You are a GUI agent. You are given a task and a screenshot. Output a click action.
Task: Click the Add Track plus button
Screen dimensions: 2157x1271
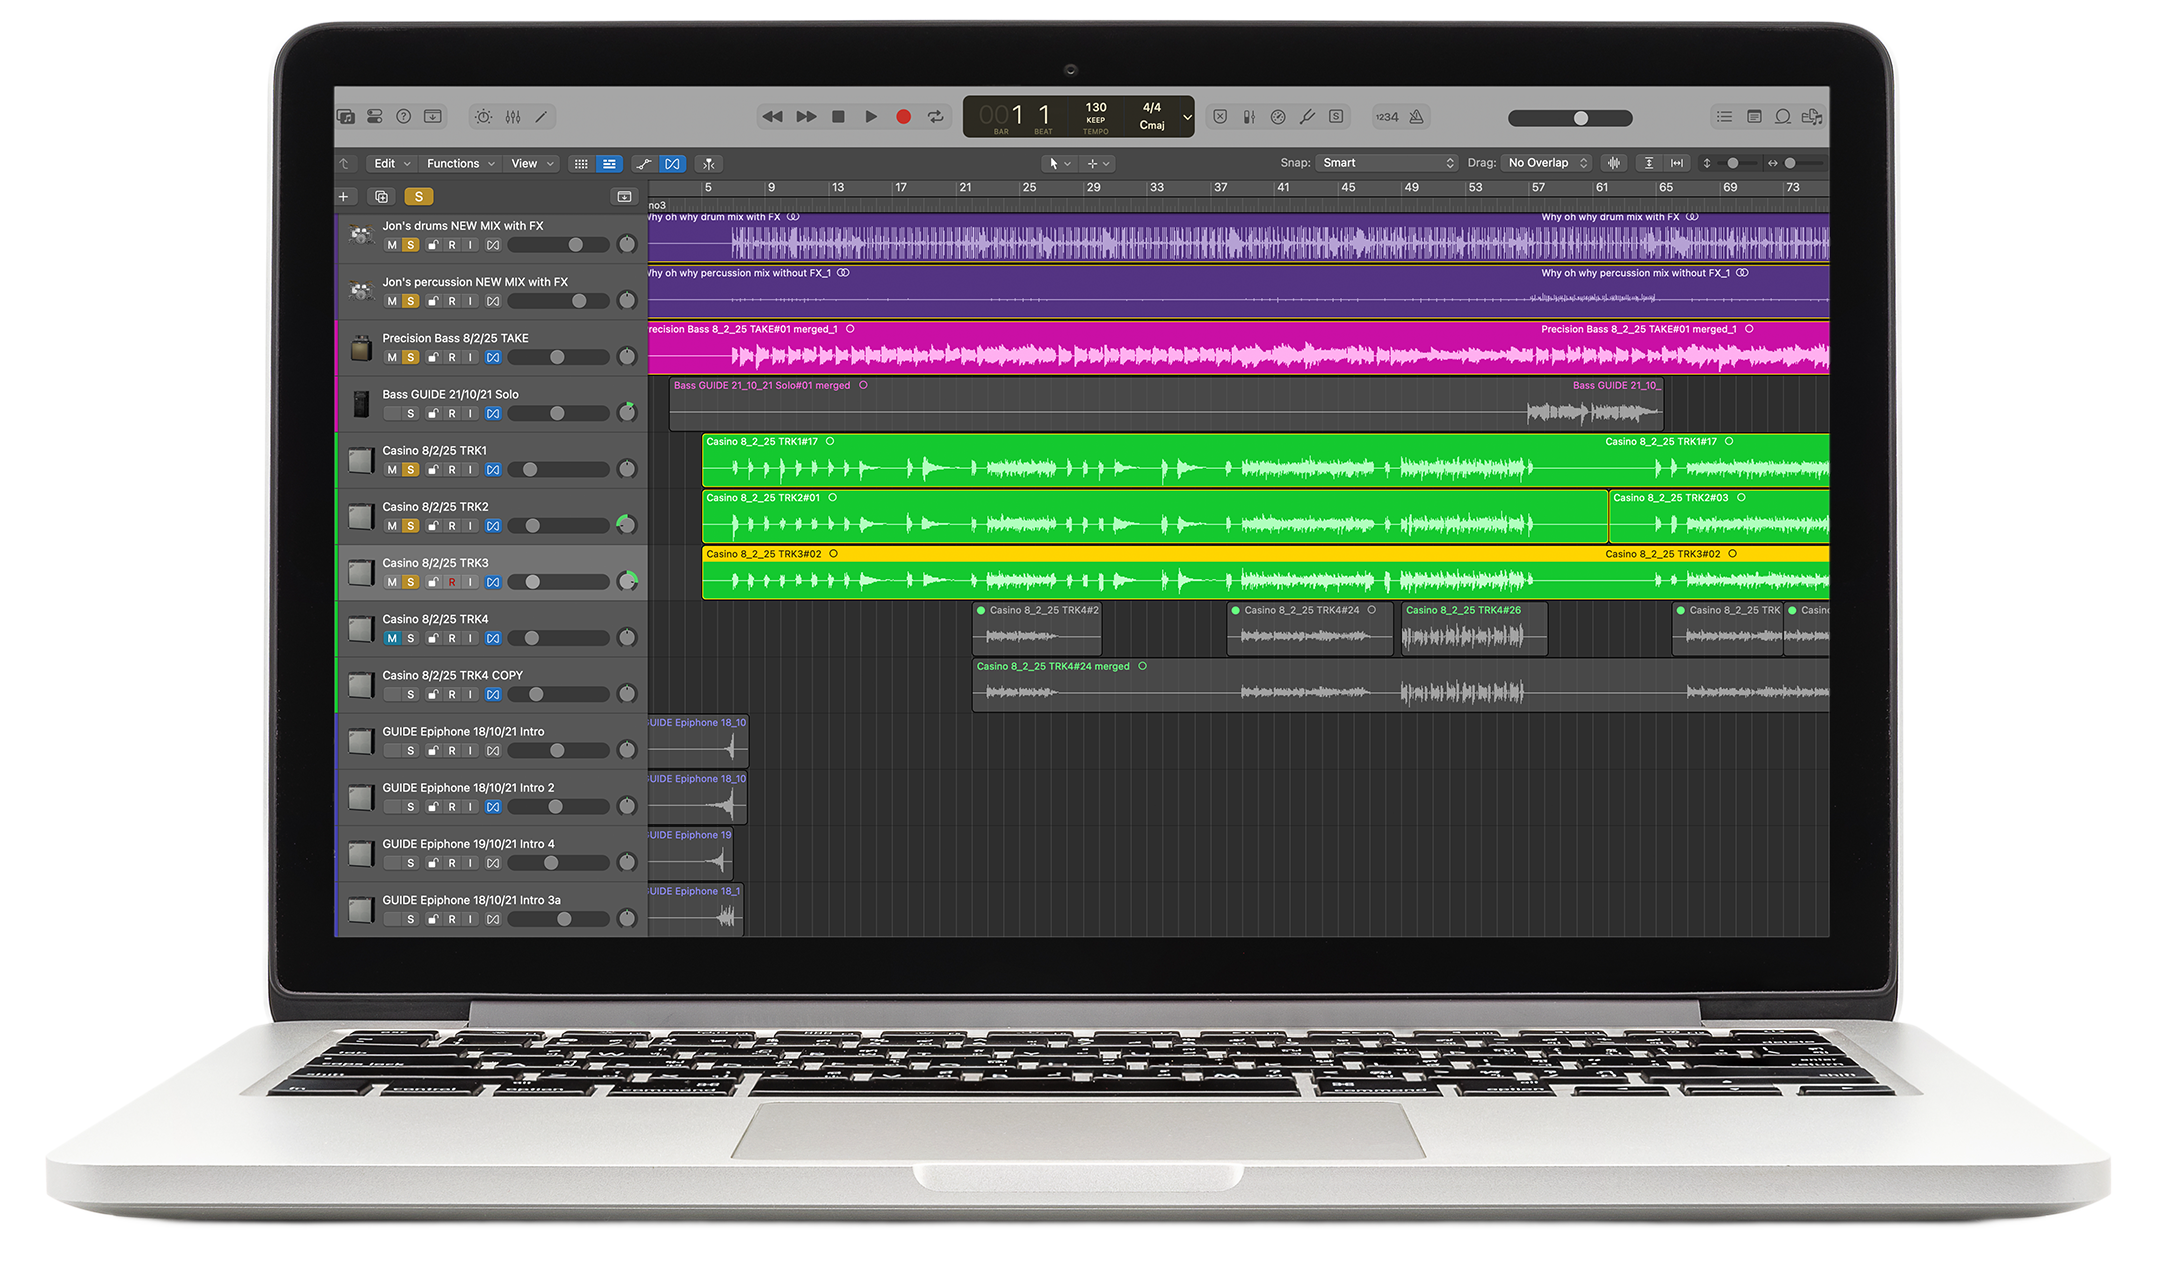click(344, 197)
